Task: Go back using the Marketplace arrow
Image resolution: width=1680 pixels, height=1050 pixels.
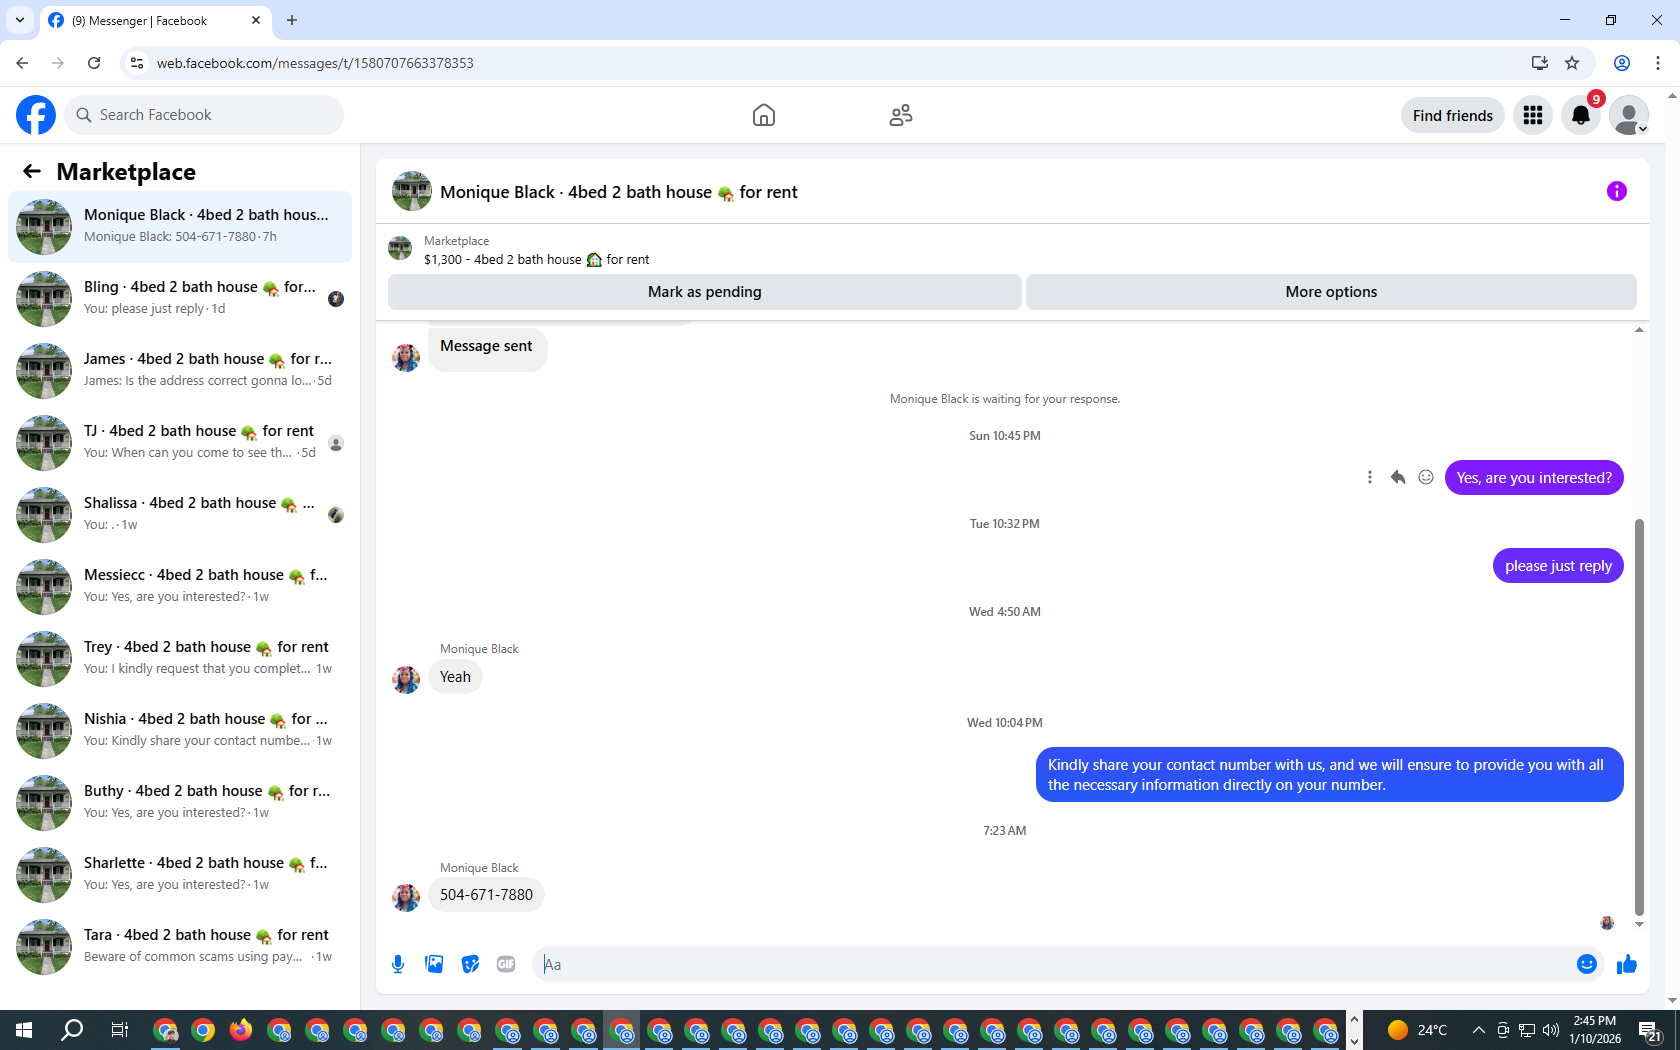Action: click(x=32, y=171)
